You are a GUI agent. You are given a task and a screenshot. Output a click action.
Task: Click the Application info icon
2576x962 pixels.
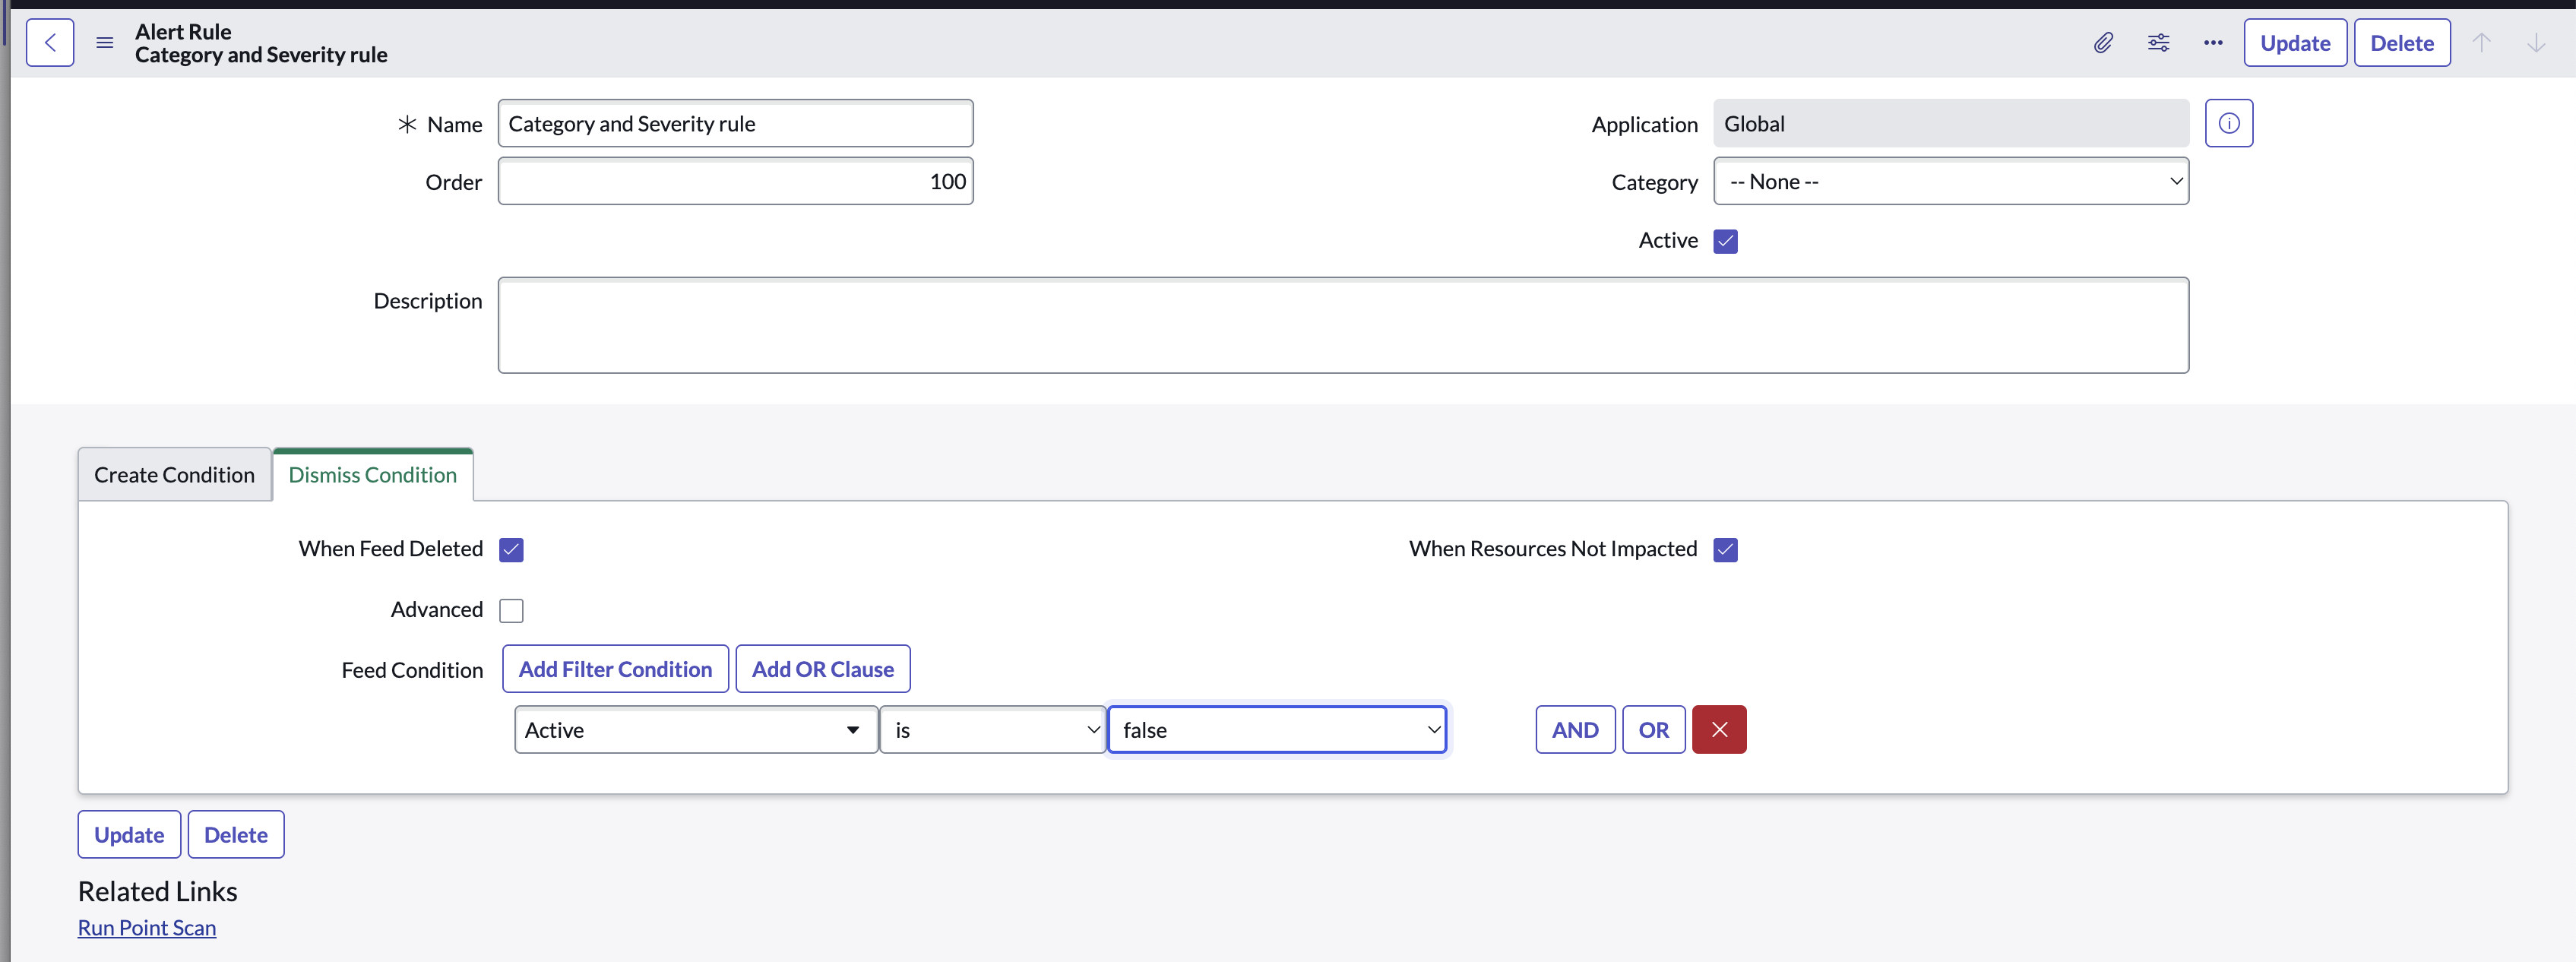pyautogui.click(x=2229, y=123)
